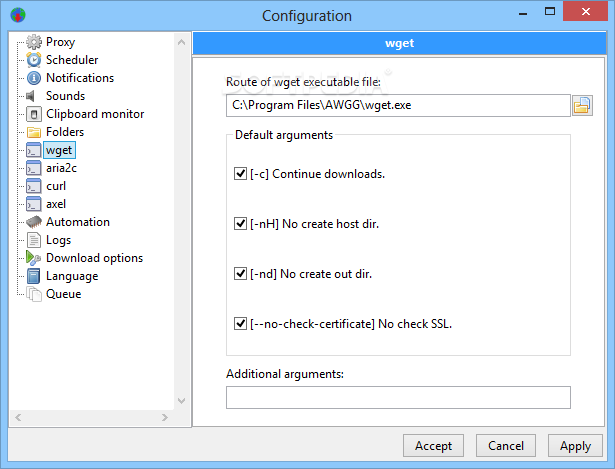This screenshot has height=469, width=615.
Task: Select the Clipboard monitor icon
Action: [x=34, y=114]
